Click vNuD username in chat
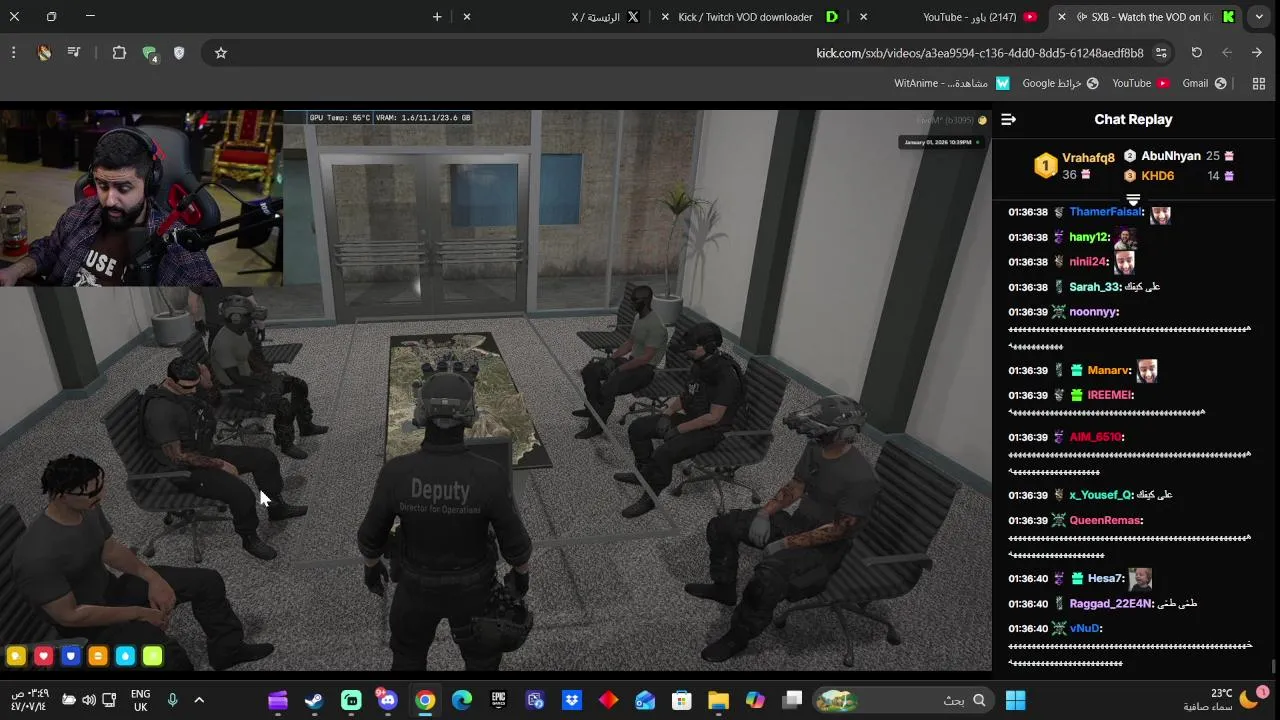The width and height of the screenshot is (1280, 720). coord(1084,629)
